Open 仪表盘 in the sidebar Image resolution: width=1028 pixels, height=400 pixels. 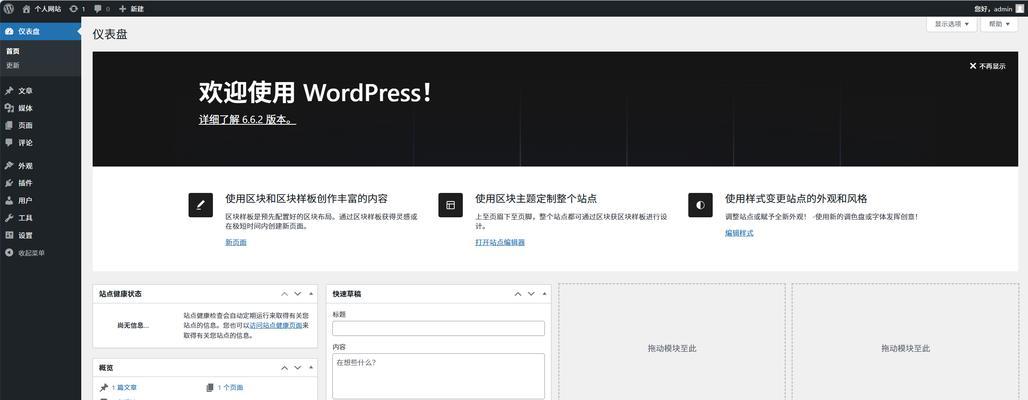pyautogui.click(x=41, y=31)
